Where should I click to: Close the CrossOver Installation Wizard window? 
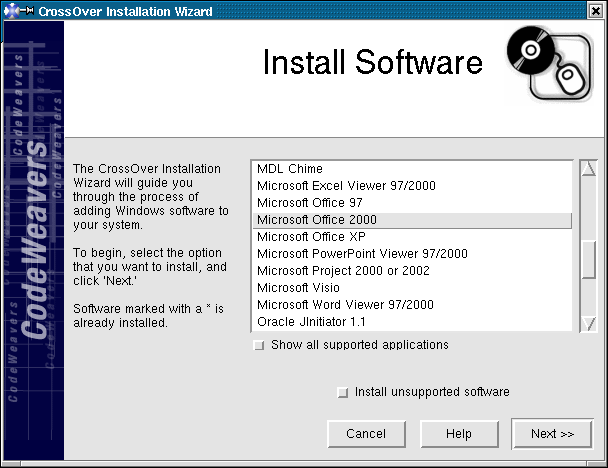(596, 10)
